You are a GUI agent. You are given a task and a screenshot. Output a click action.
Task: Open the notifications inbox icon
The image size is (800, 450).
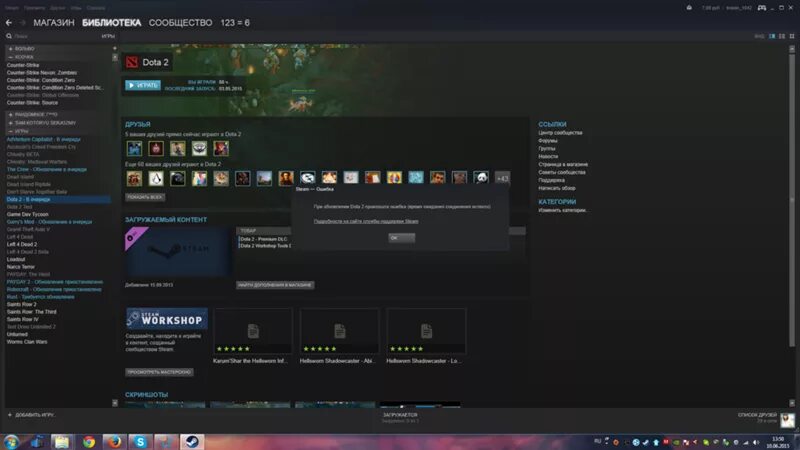coord(689,8)
